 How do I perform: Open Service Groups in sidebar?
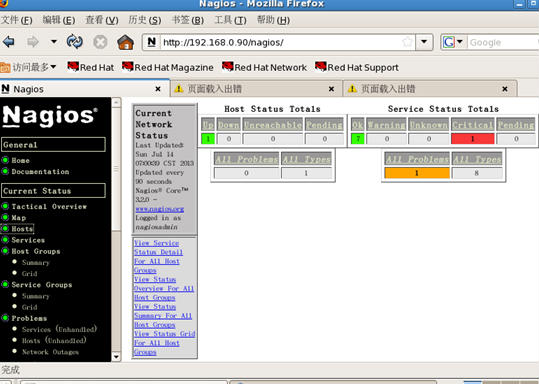tap(42, 285)
